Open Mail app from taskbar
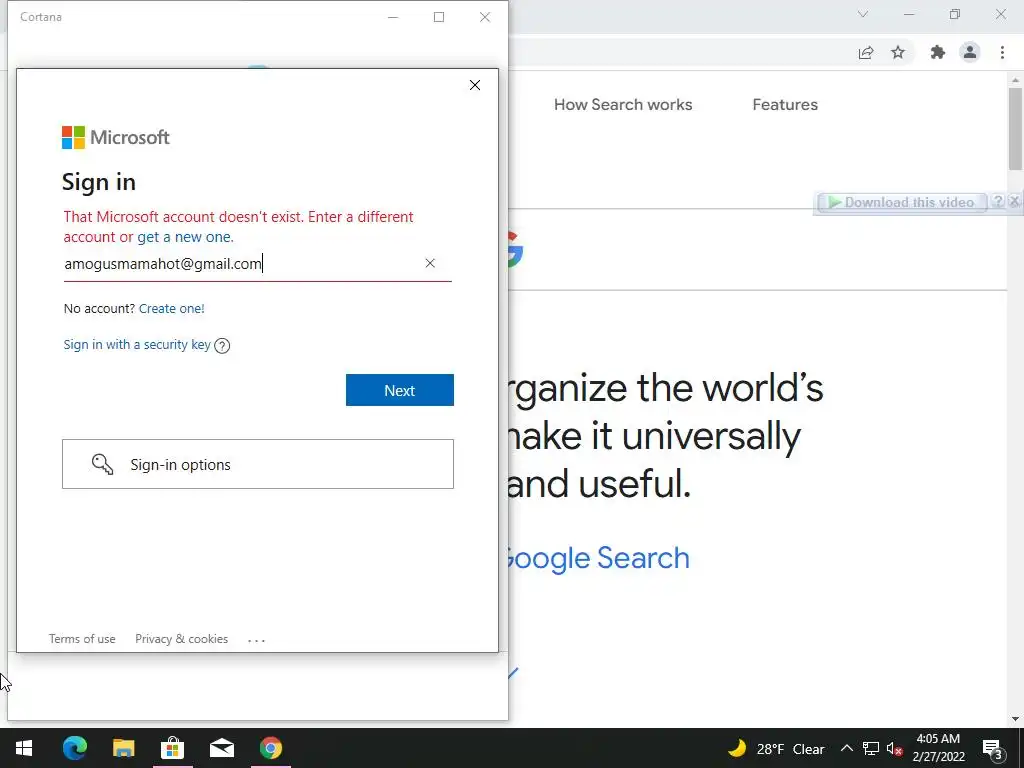 221,748
